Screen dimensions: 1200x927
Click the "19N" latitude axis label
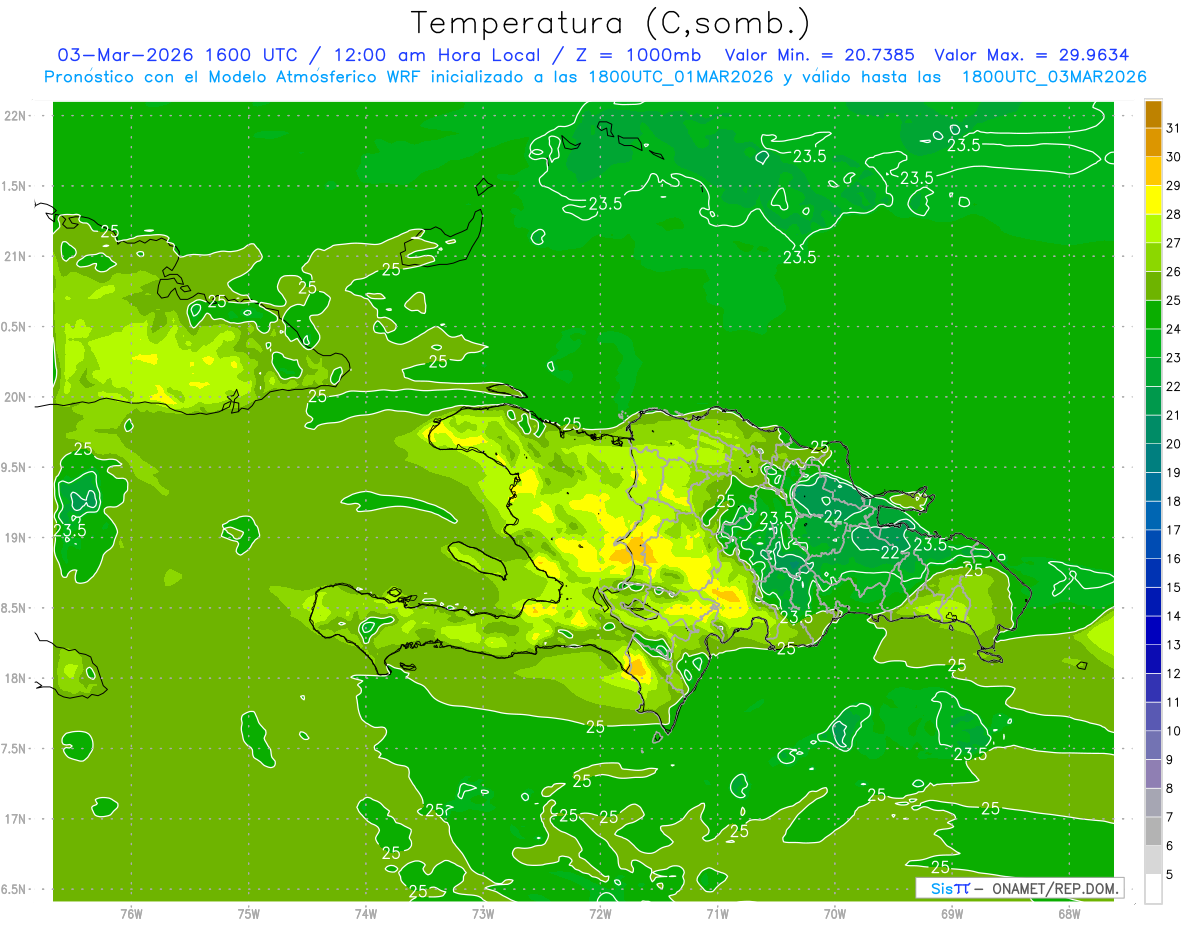coord(16,538)
